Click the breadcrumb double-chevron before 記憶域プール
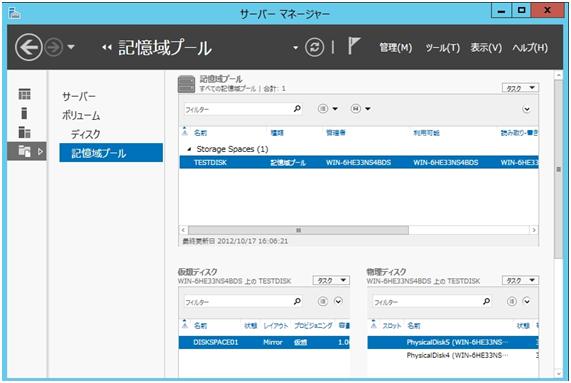 click(106, 47)
